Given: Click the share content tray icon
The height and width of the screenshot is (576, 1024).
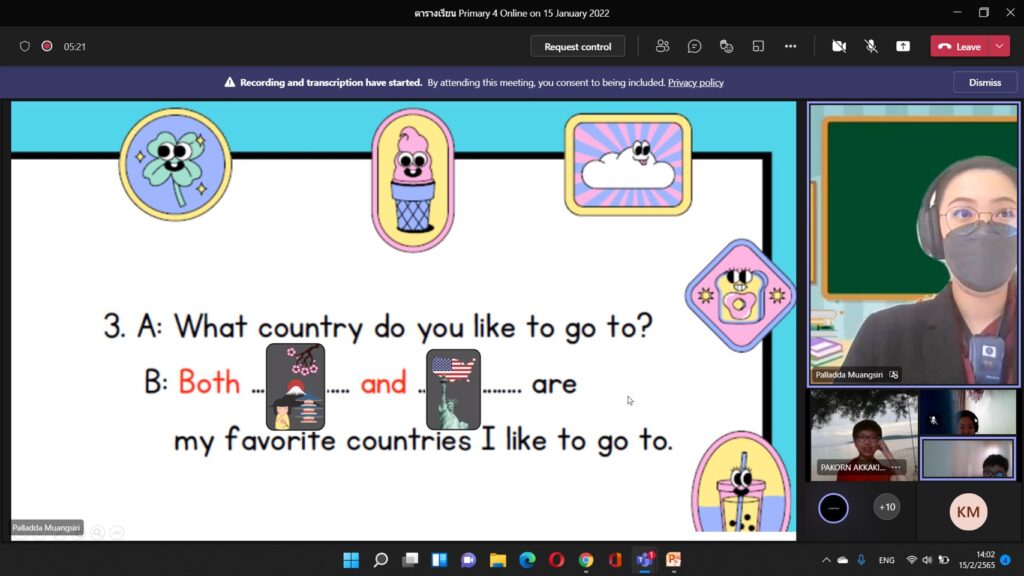Looking at the screenshot, I should point(903,46).
